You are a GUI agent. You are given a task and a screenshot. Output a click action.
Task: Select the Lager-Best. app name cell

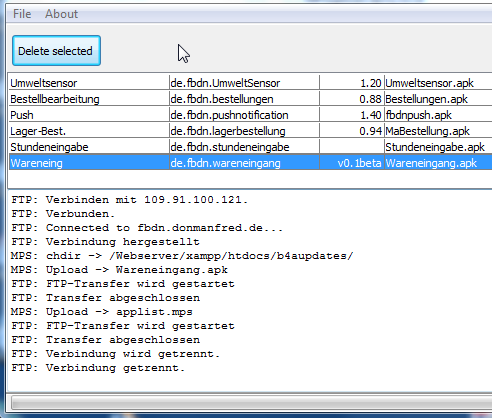tap(89, 131)
